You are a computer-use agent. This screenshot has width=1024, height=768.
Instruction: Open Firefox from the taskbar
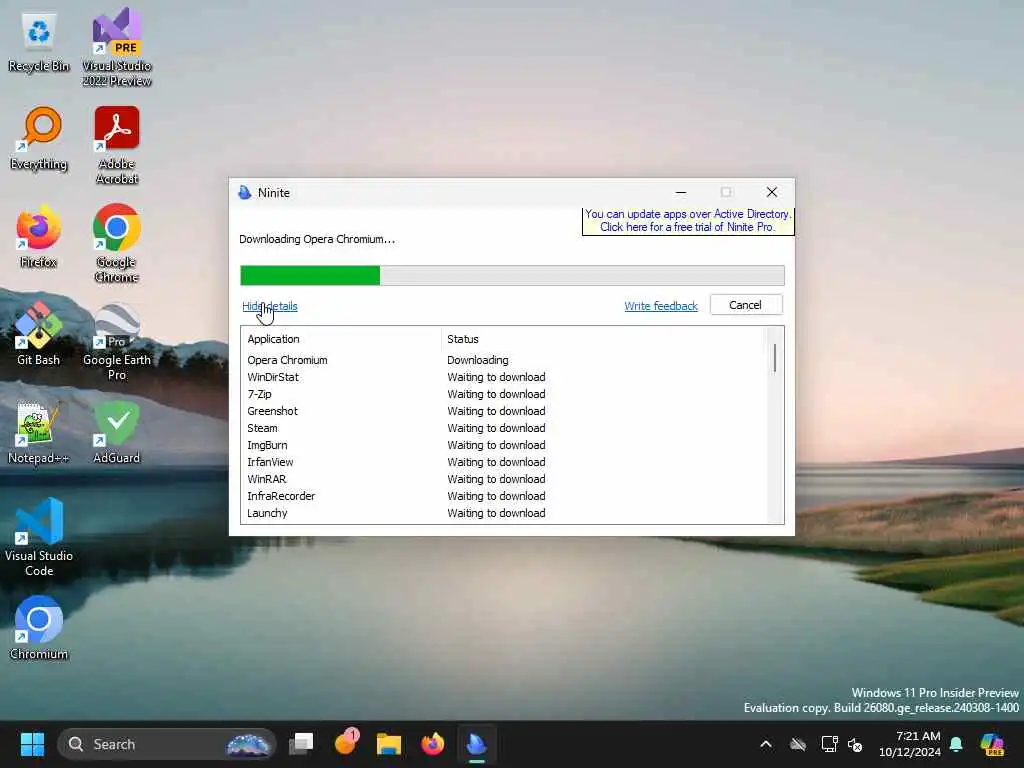(x=432, y=744)
